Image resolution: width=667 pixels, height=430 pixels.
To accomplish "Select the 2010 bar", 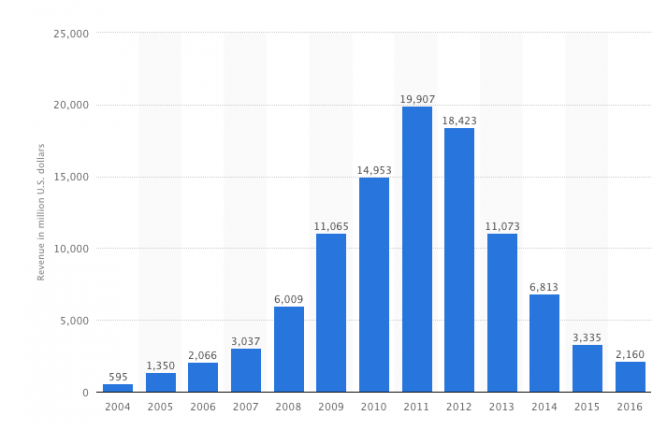I will click(x=374, y=284).
